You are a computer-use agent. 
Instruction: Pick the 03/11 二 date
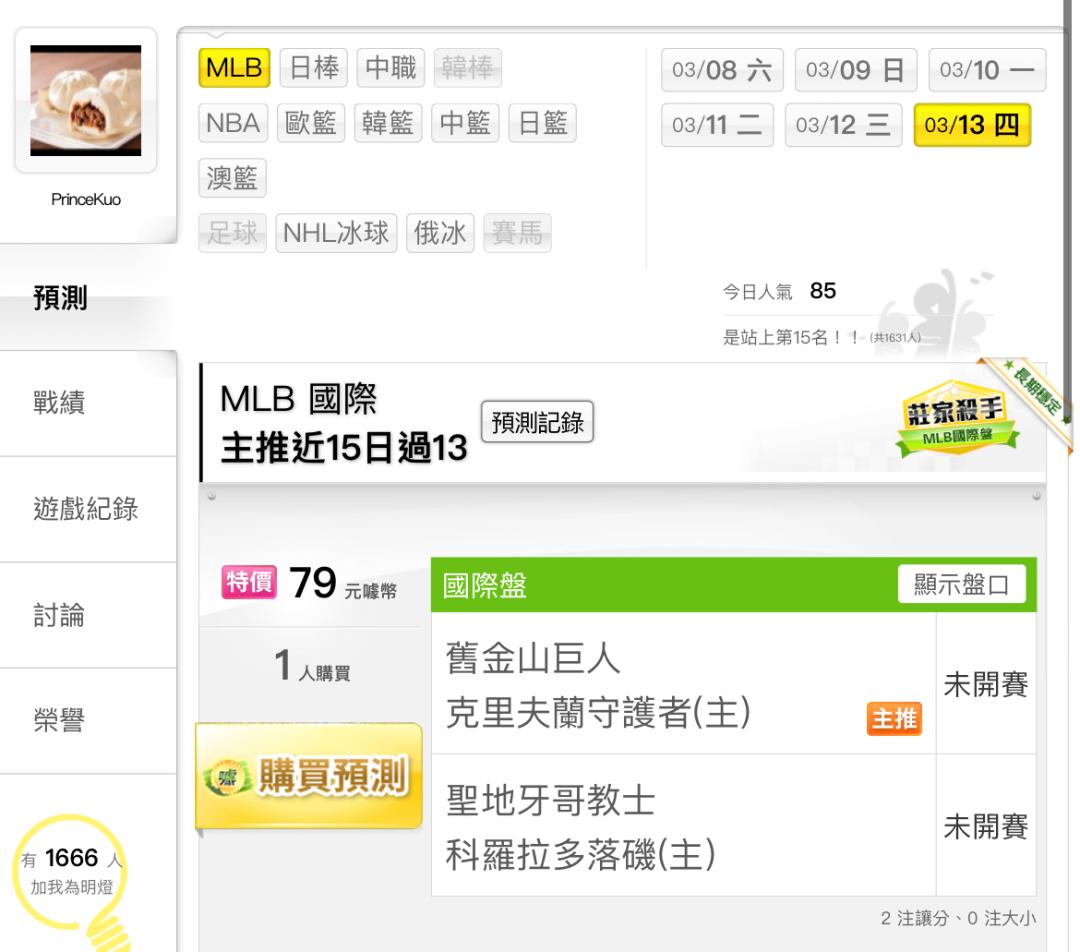pyautogui.click(x=717, y=125)
